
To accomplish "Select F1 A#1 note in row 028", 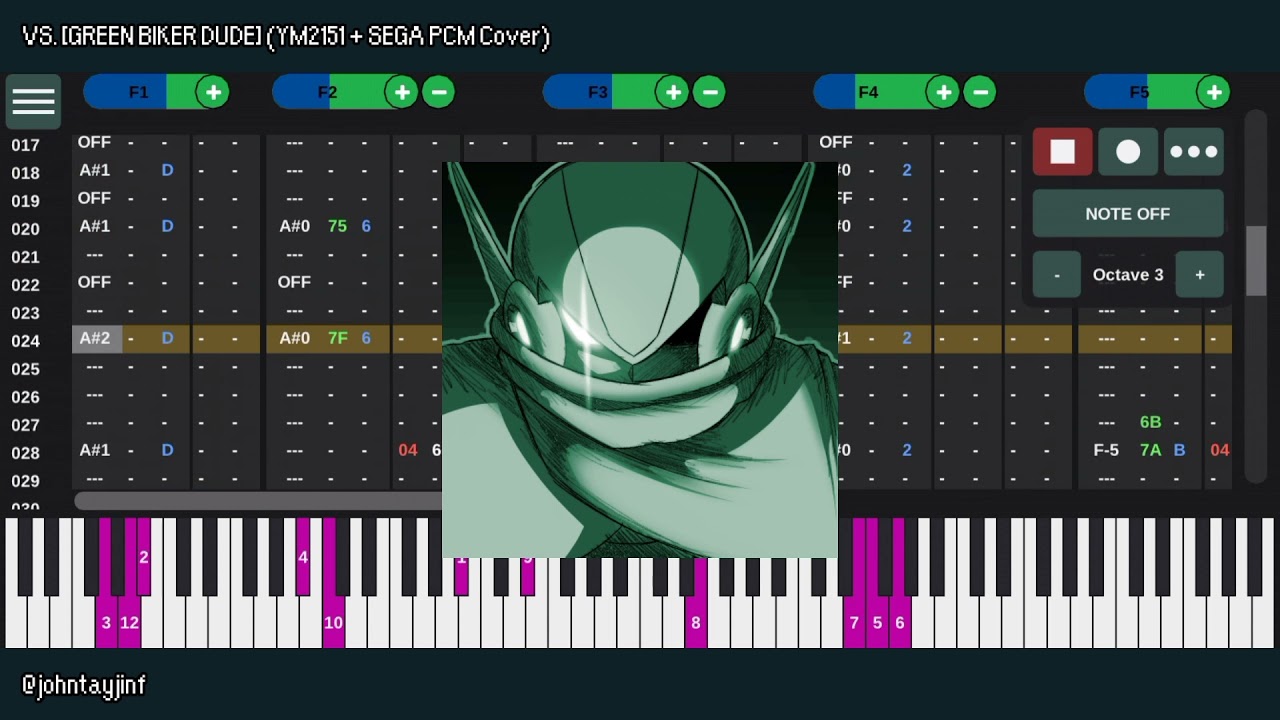I will [x=95, y=451].
